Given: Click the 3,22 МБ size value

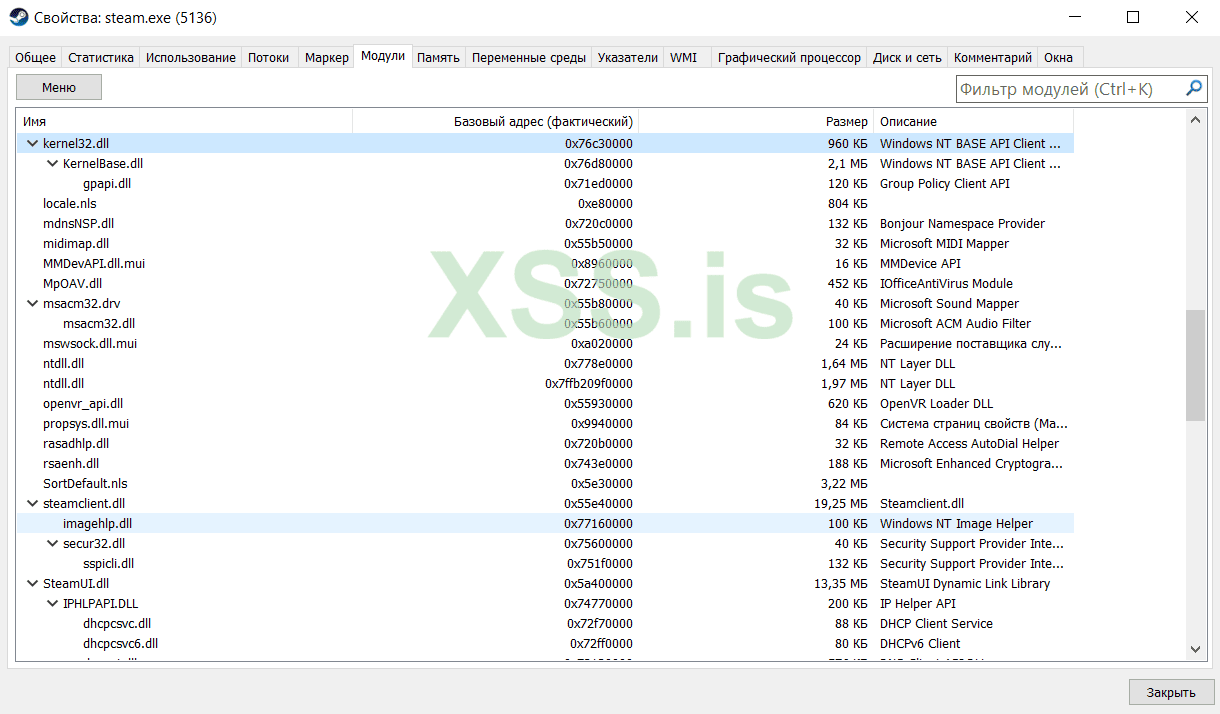Looking at the screenshot, I should pyautogui.click(x=844, y=484).
